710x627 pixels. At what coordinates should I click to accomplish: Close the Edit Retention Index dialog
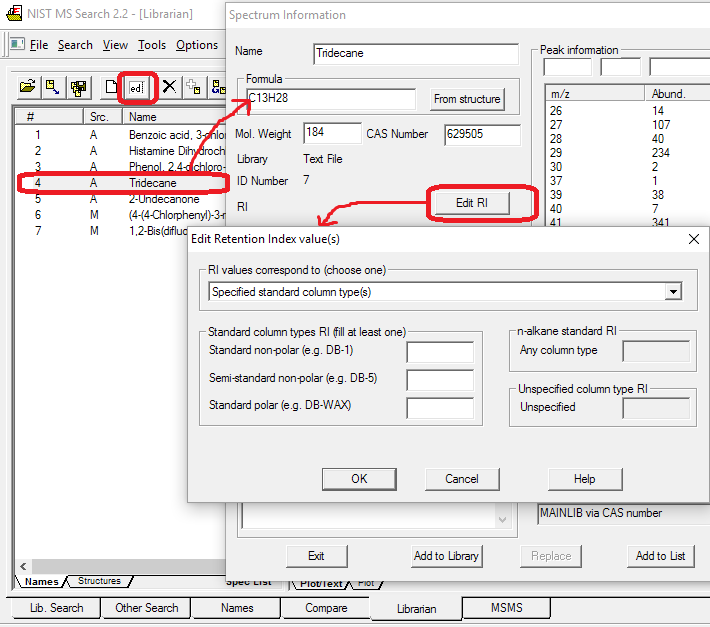pos(694,239)
